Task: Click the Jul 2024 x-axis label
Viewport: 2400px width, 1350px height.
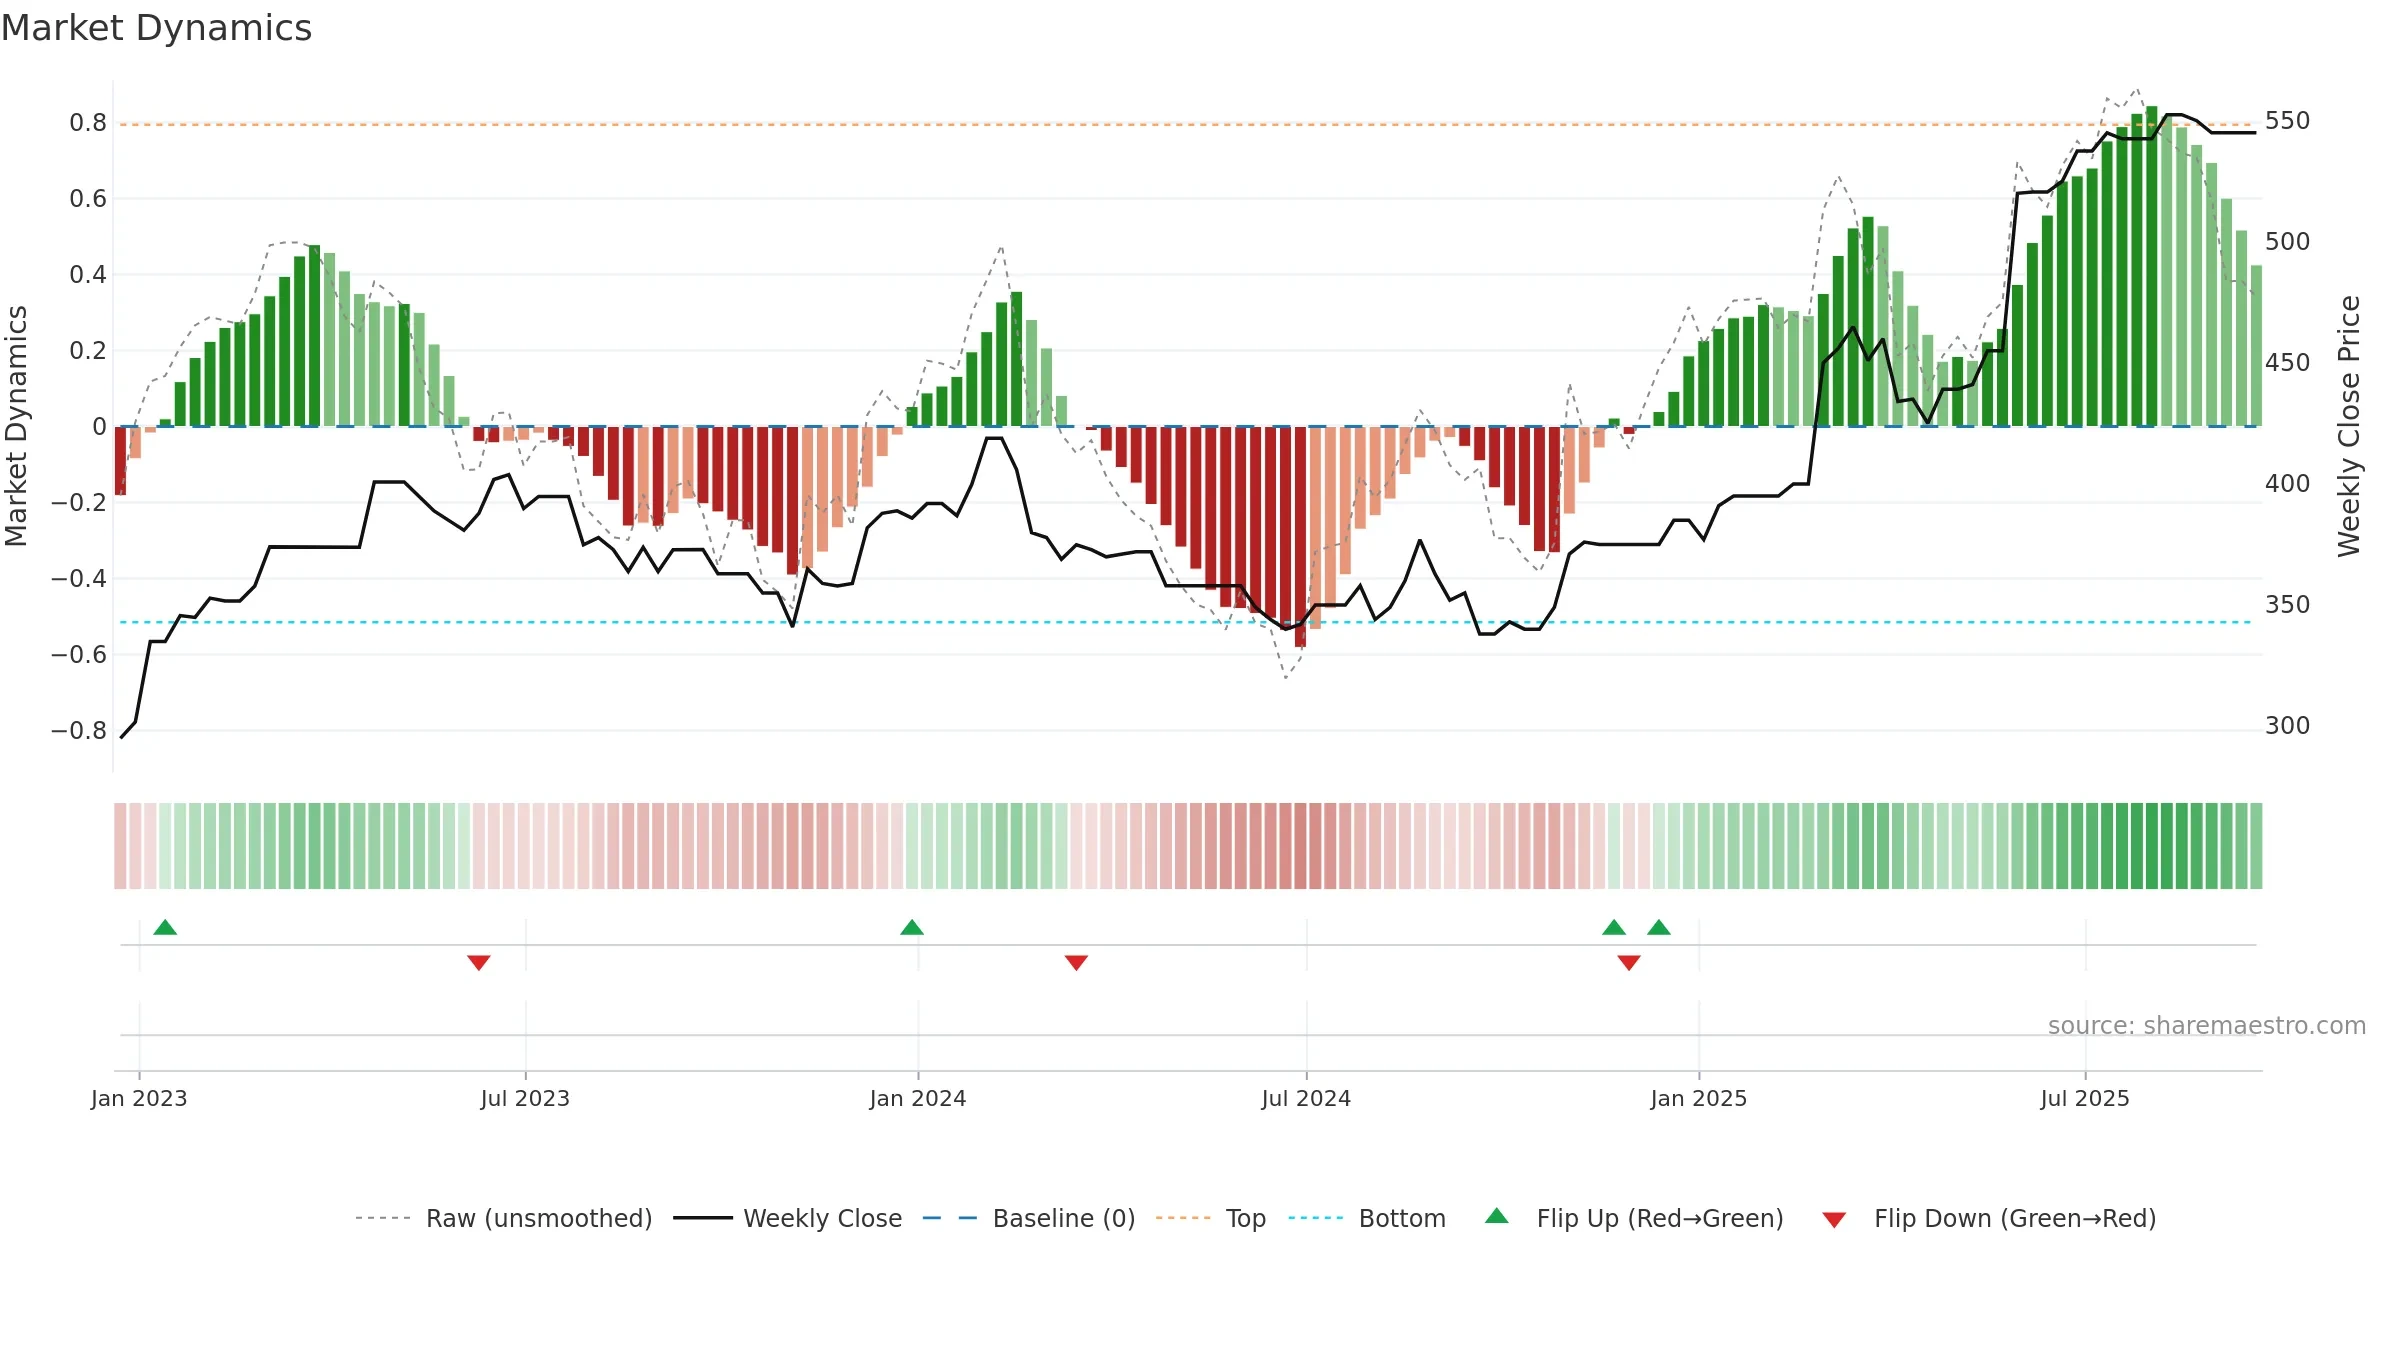Action: click(1306, 1098)
